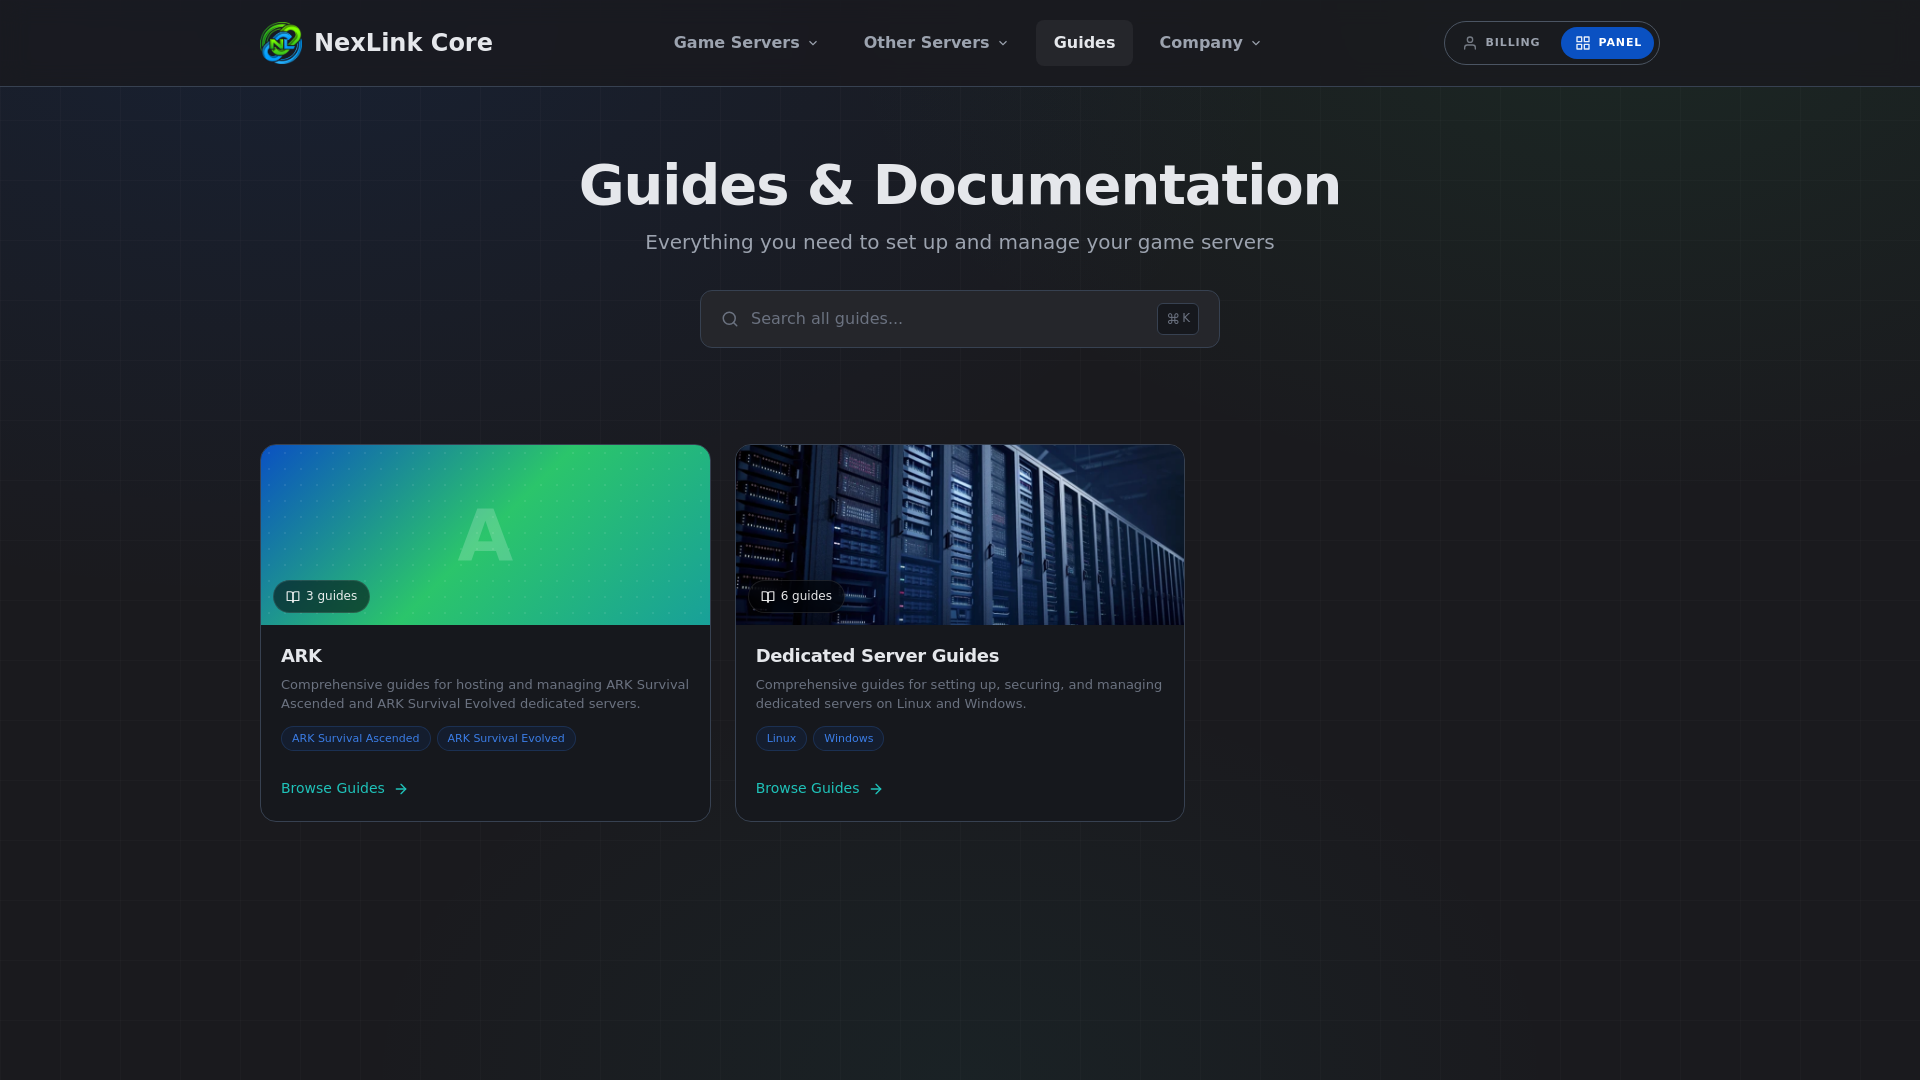
Task: Click the Other Servers chevron arrow
Action: click(1003, 43)
